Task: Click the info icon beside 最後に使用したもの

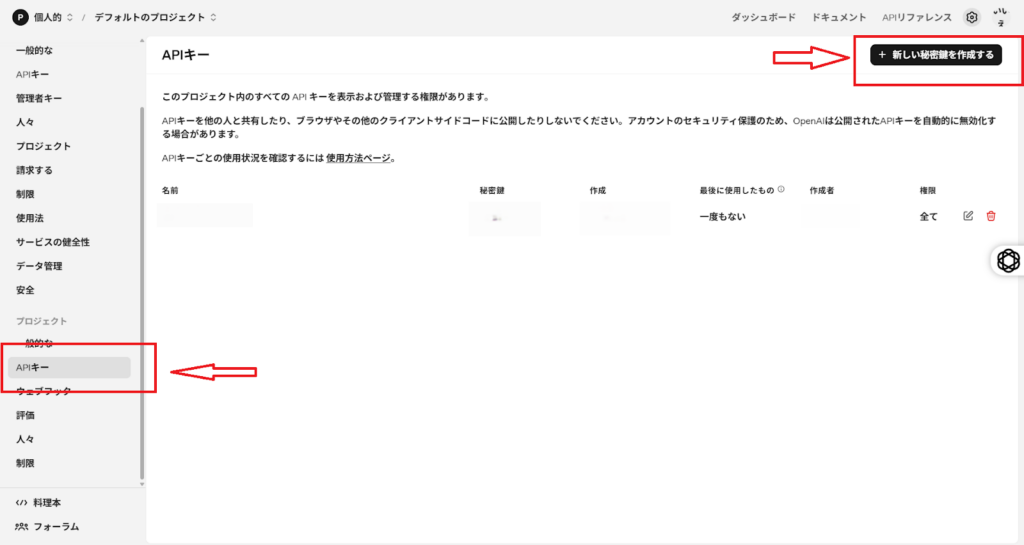Action: pos(781,189)
